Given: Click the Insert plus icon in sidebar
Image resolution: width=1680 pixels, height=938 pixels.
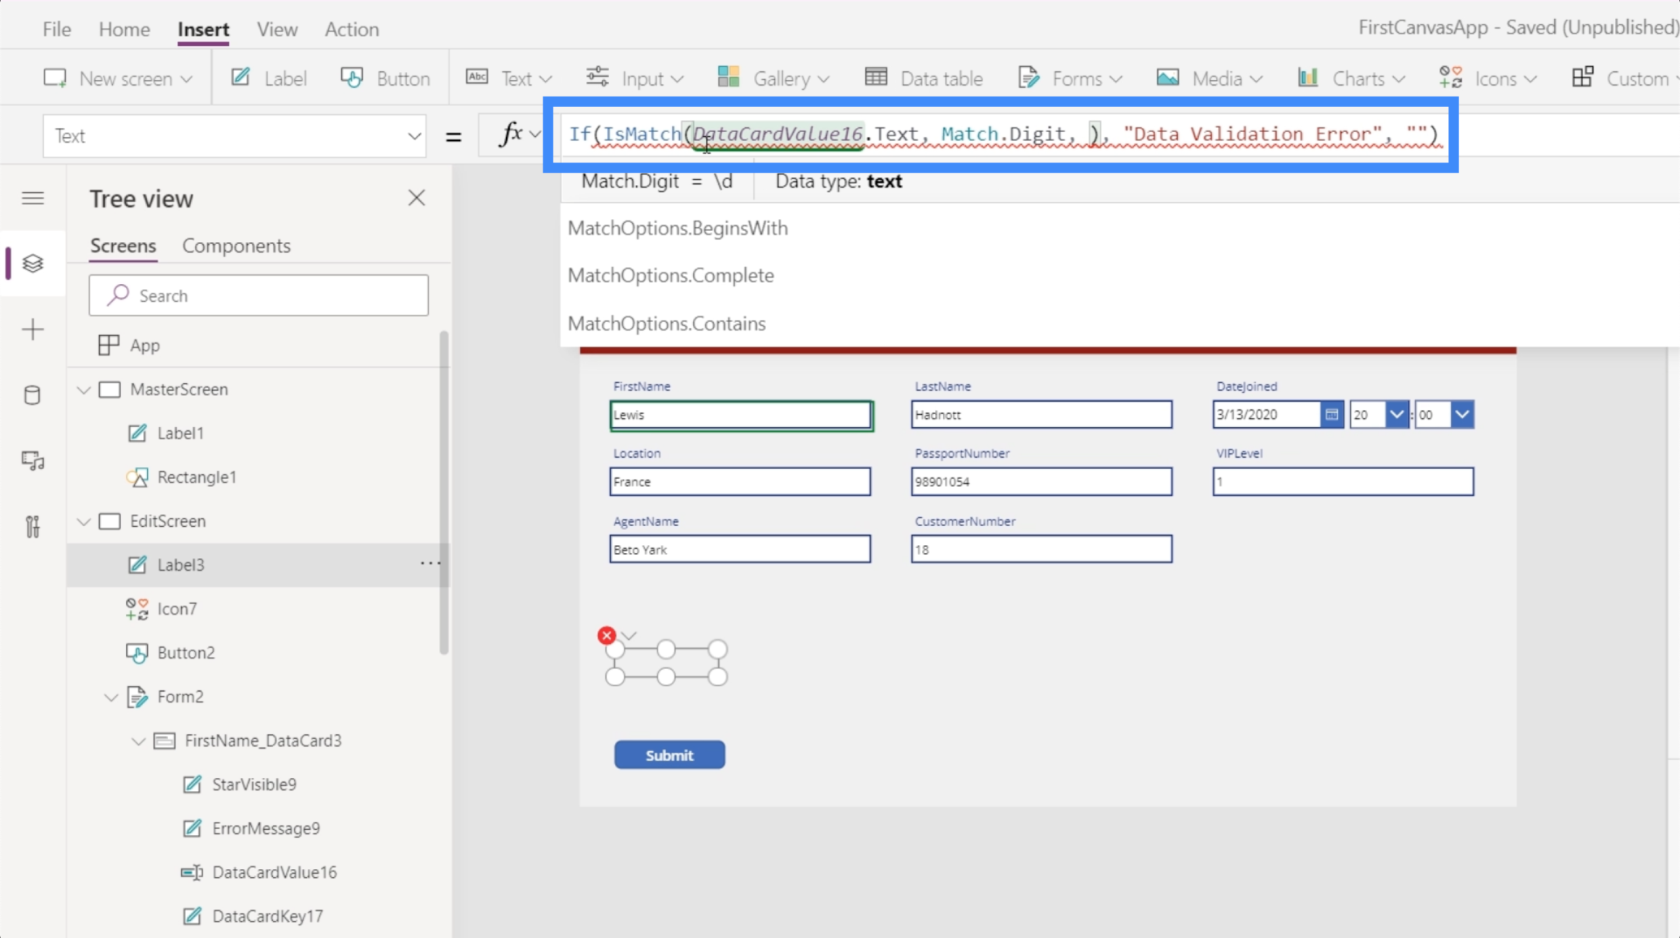Looking at the screenshot, I should pos(33,329).
